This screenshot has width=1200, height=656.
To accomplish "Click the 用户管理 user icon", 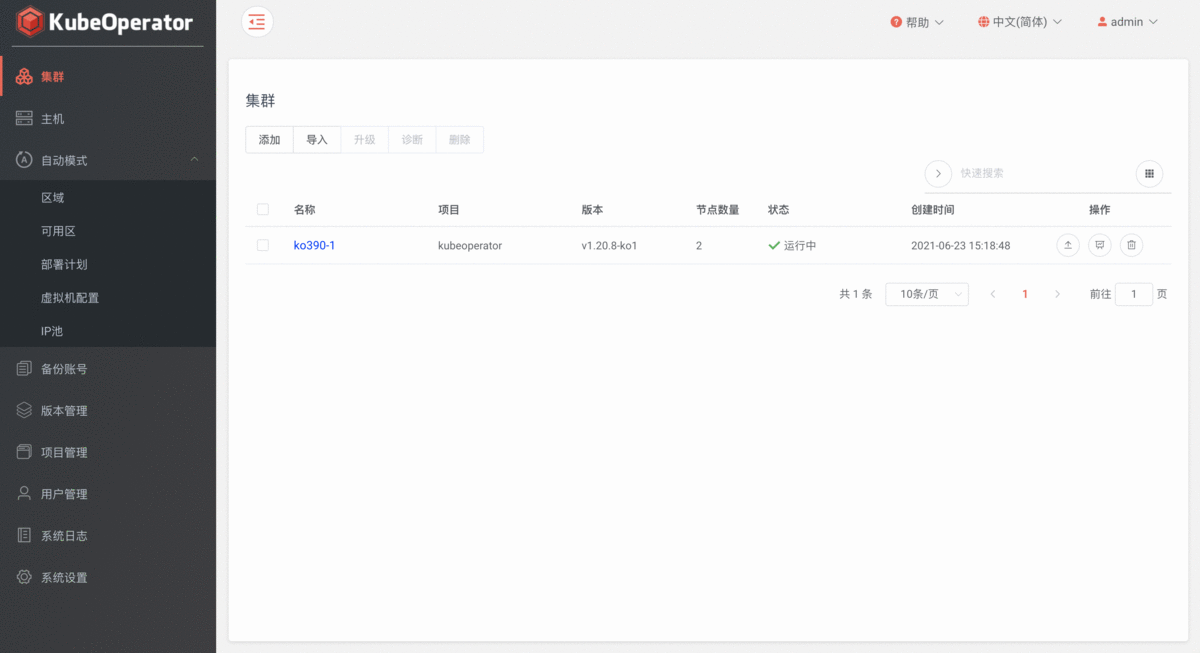I will click(25, 494).
